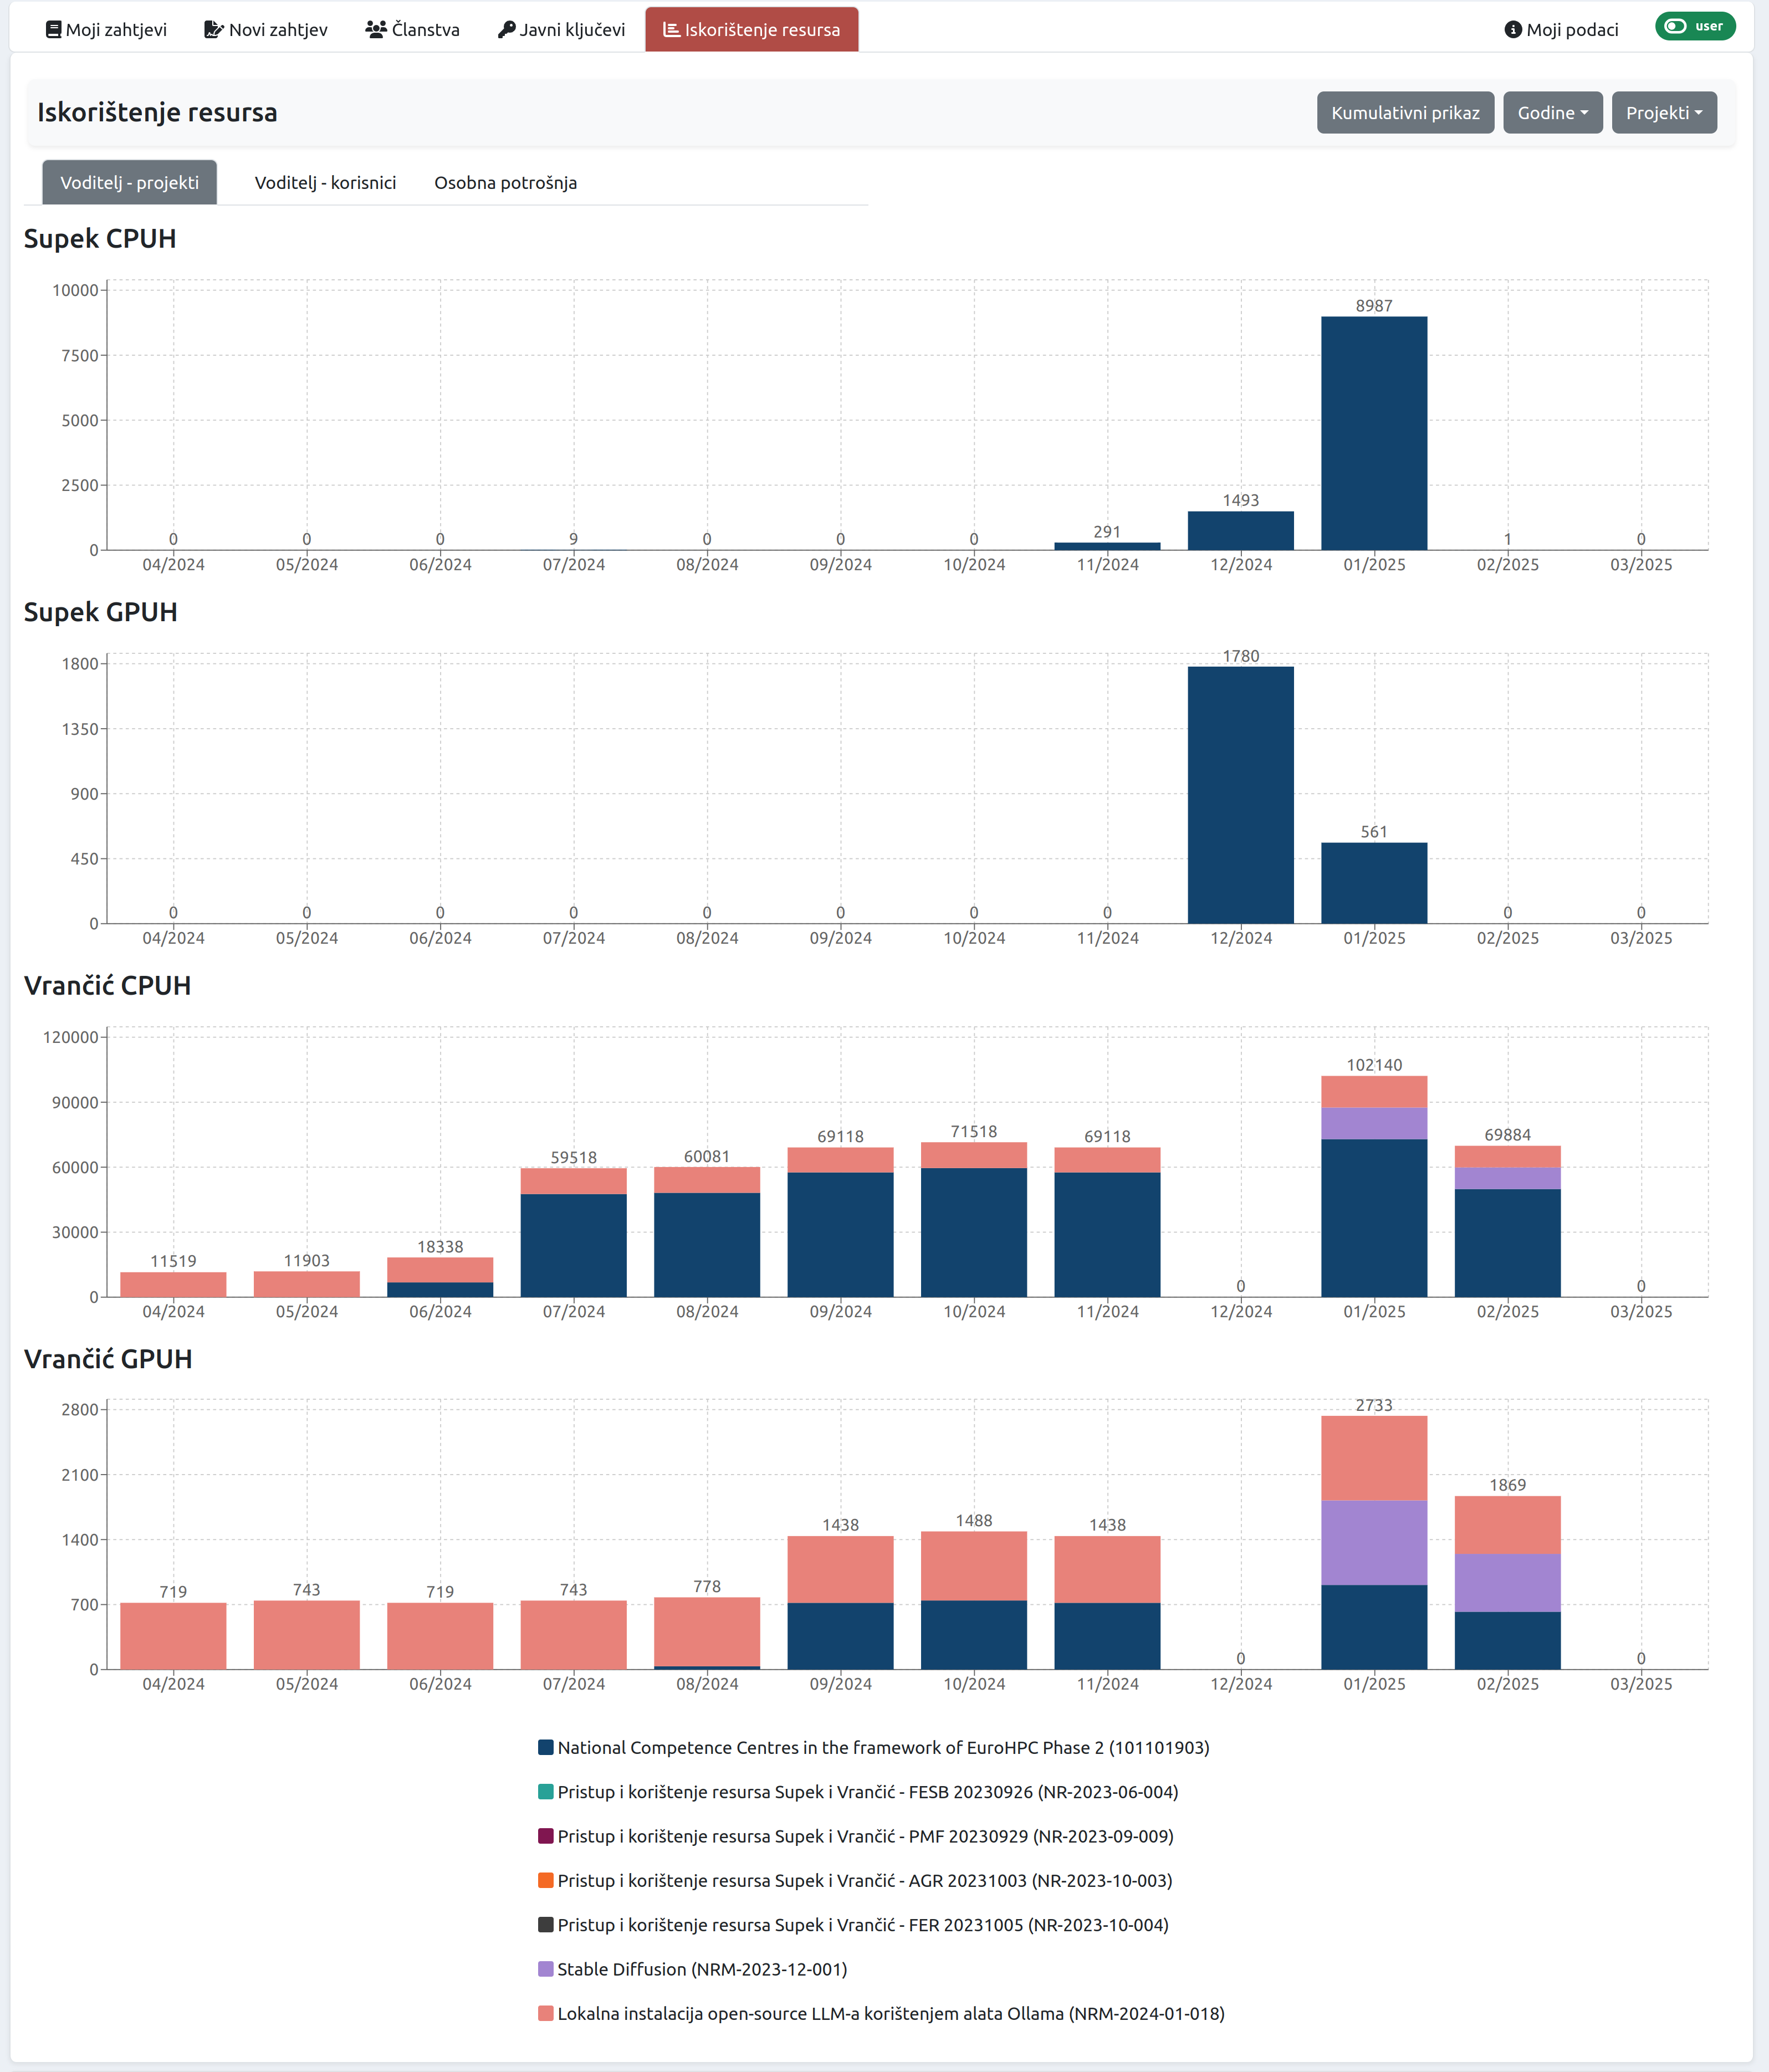Open the Moji podaci link
The image size is (1769, 2072).
[1561, 30]
